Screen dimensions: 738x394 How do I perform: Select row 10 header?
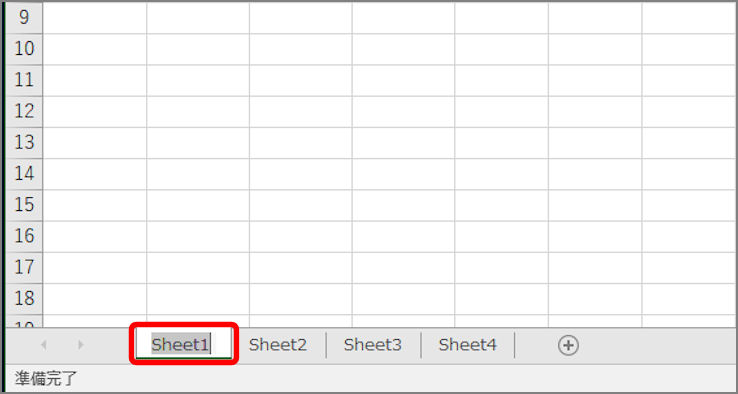pyautogui.click(x=24, y=49)
